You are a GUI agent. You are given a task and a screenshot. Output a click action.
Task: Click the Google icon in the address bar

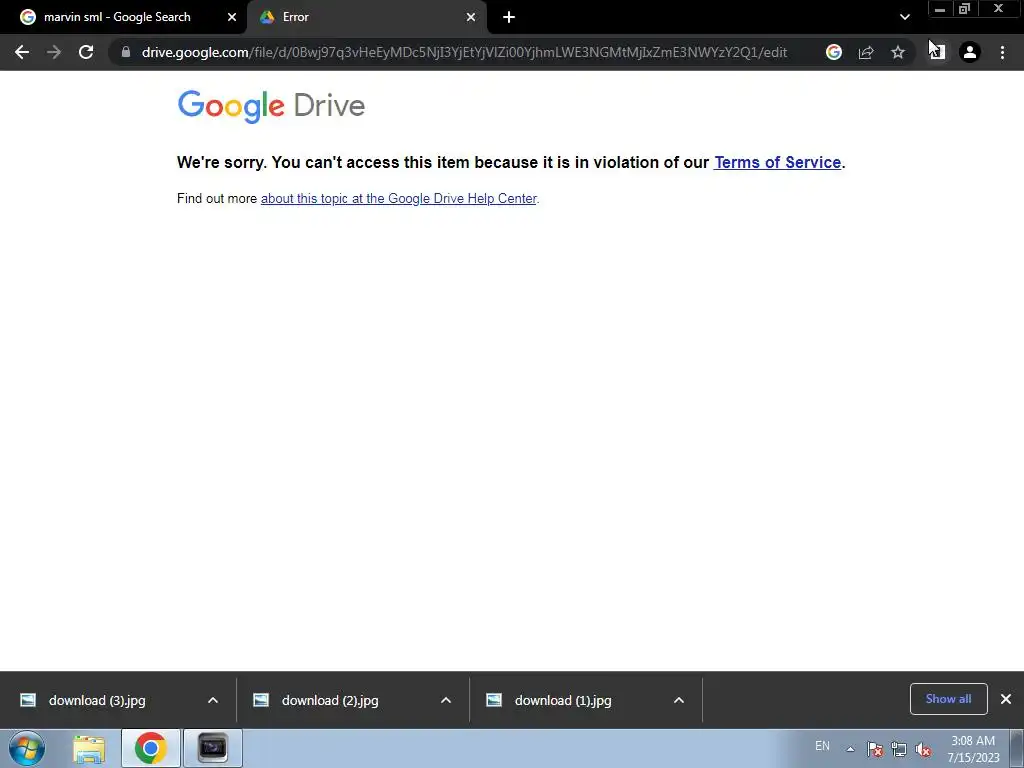[833, 52]
